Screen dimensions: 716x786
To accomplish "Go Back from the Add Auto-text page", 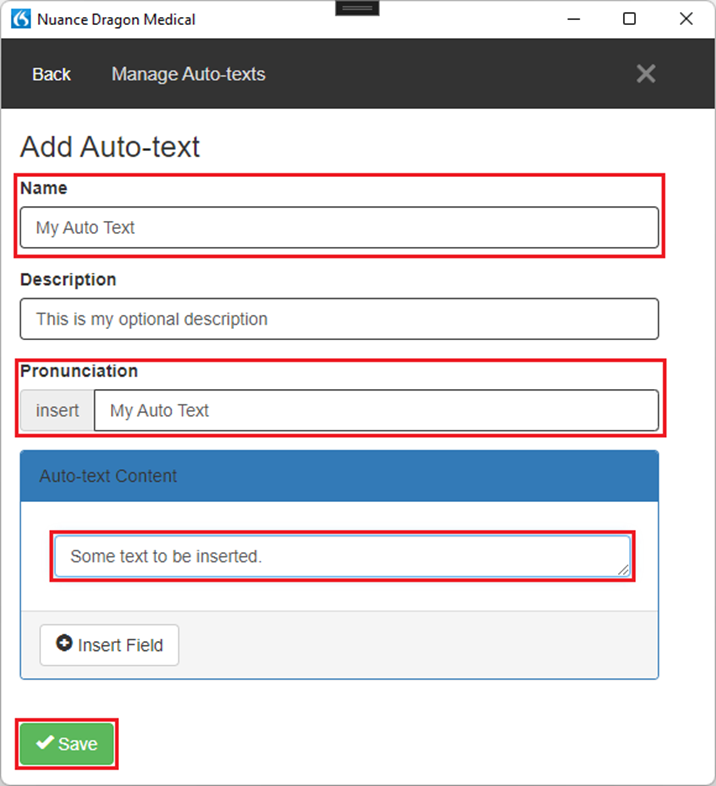I will coord(51,74).
